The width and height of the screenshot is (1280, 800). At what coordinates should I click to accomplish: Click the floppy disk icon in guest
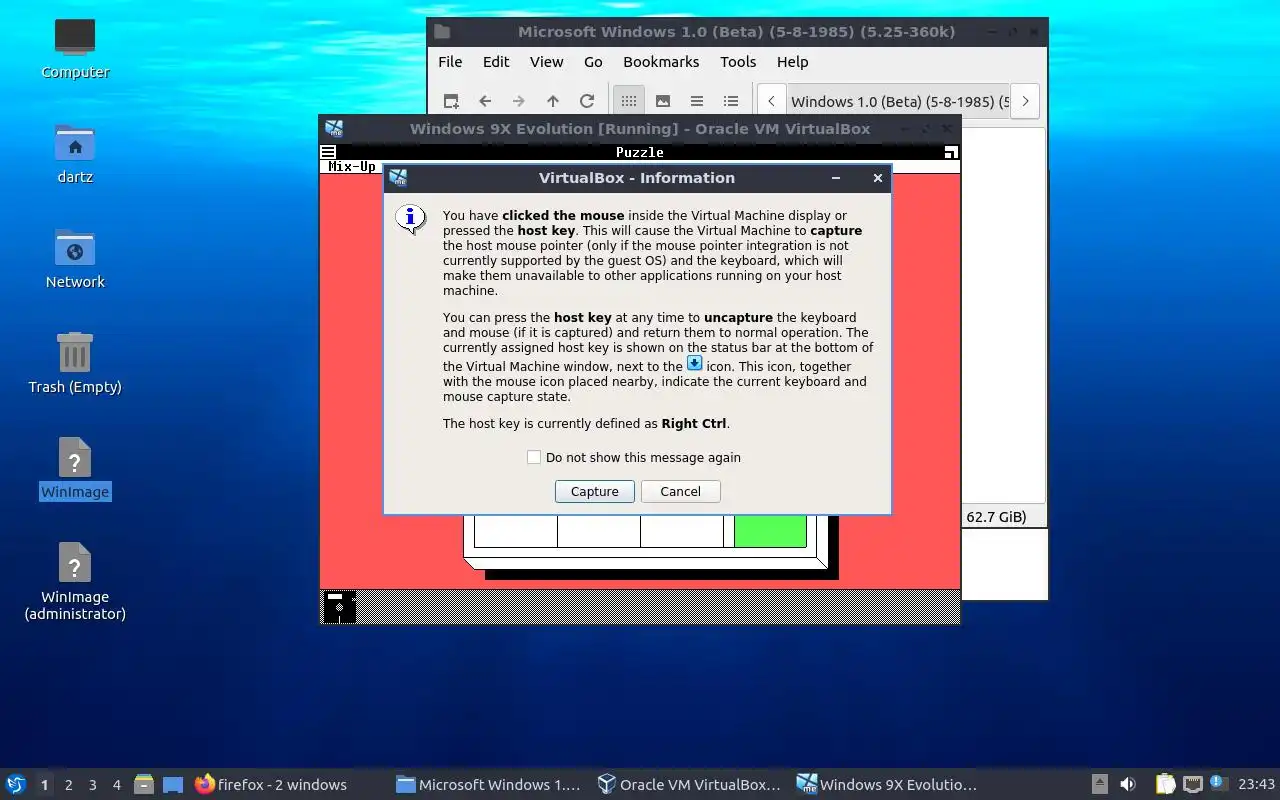click(339, 607)
